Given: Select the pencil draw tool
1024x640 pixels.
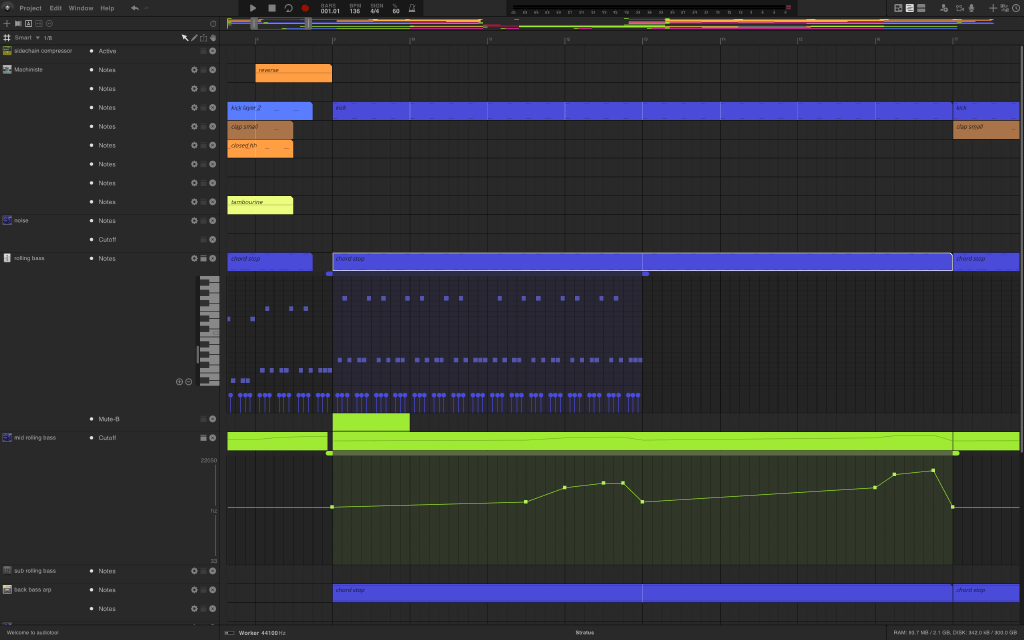Looking at the screenshot, I should [x=194, y=37].
